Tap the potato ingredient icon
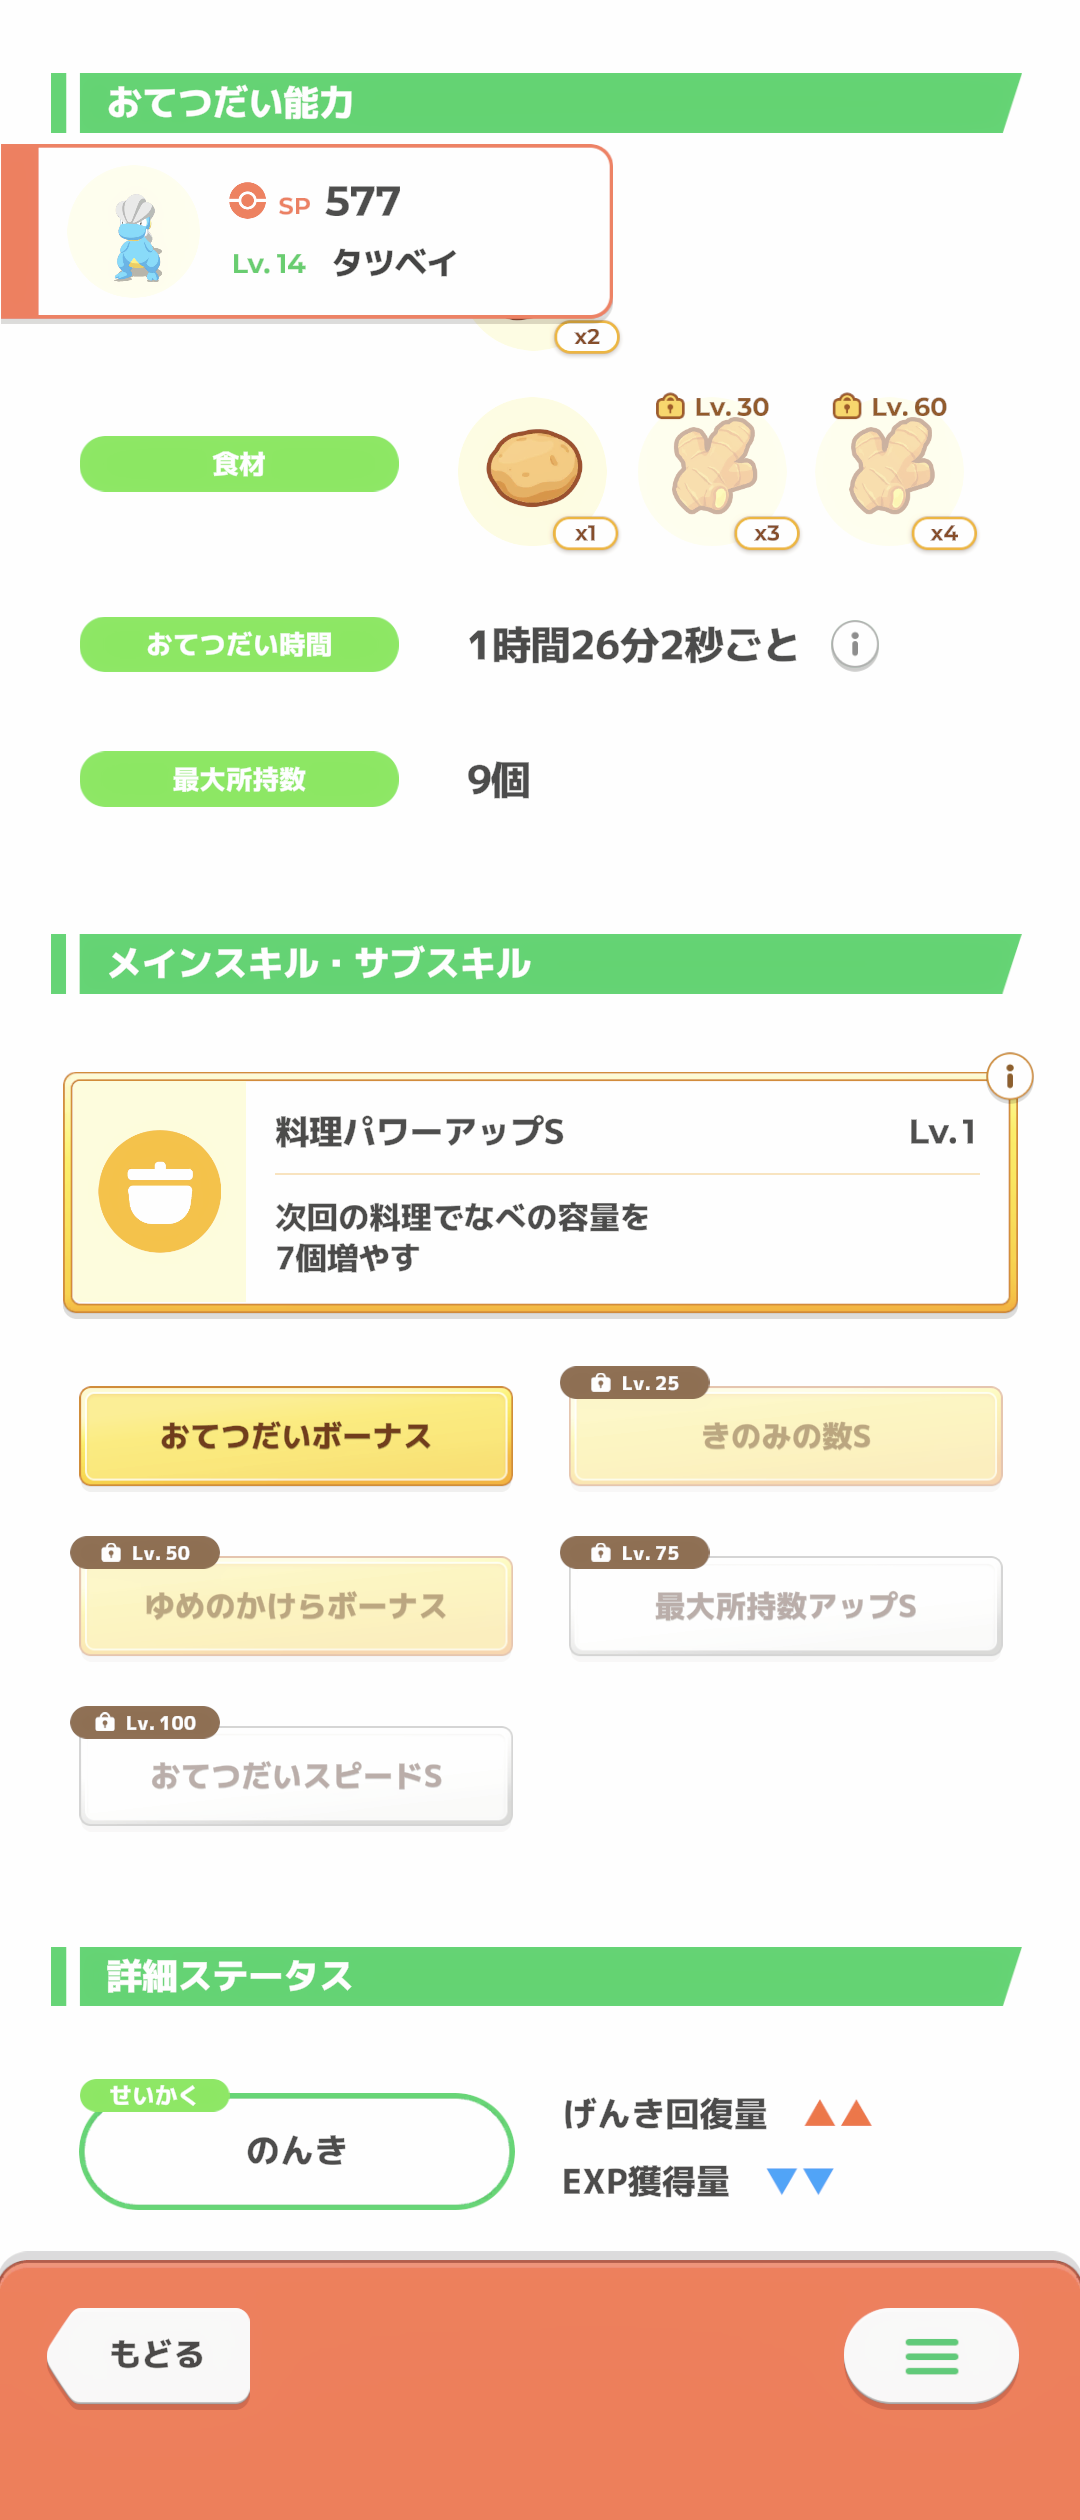Viewport: 1080px width, 2520px height. [534, 468]
